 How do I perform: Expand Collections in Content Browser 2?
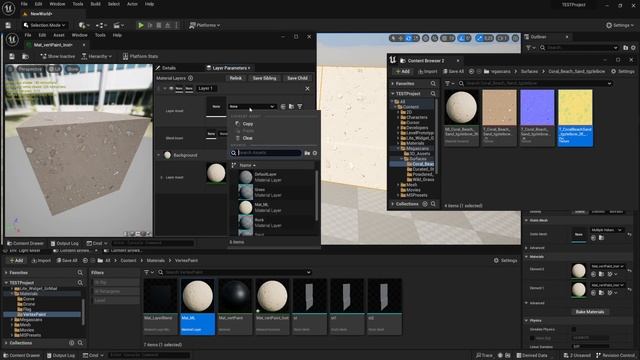393,204
